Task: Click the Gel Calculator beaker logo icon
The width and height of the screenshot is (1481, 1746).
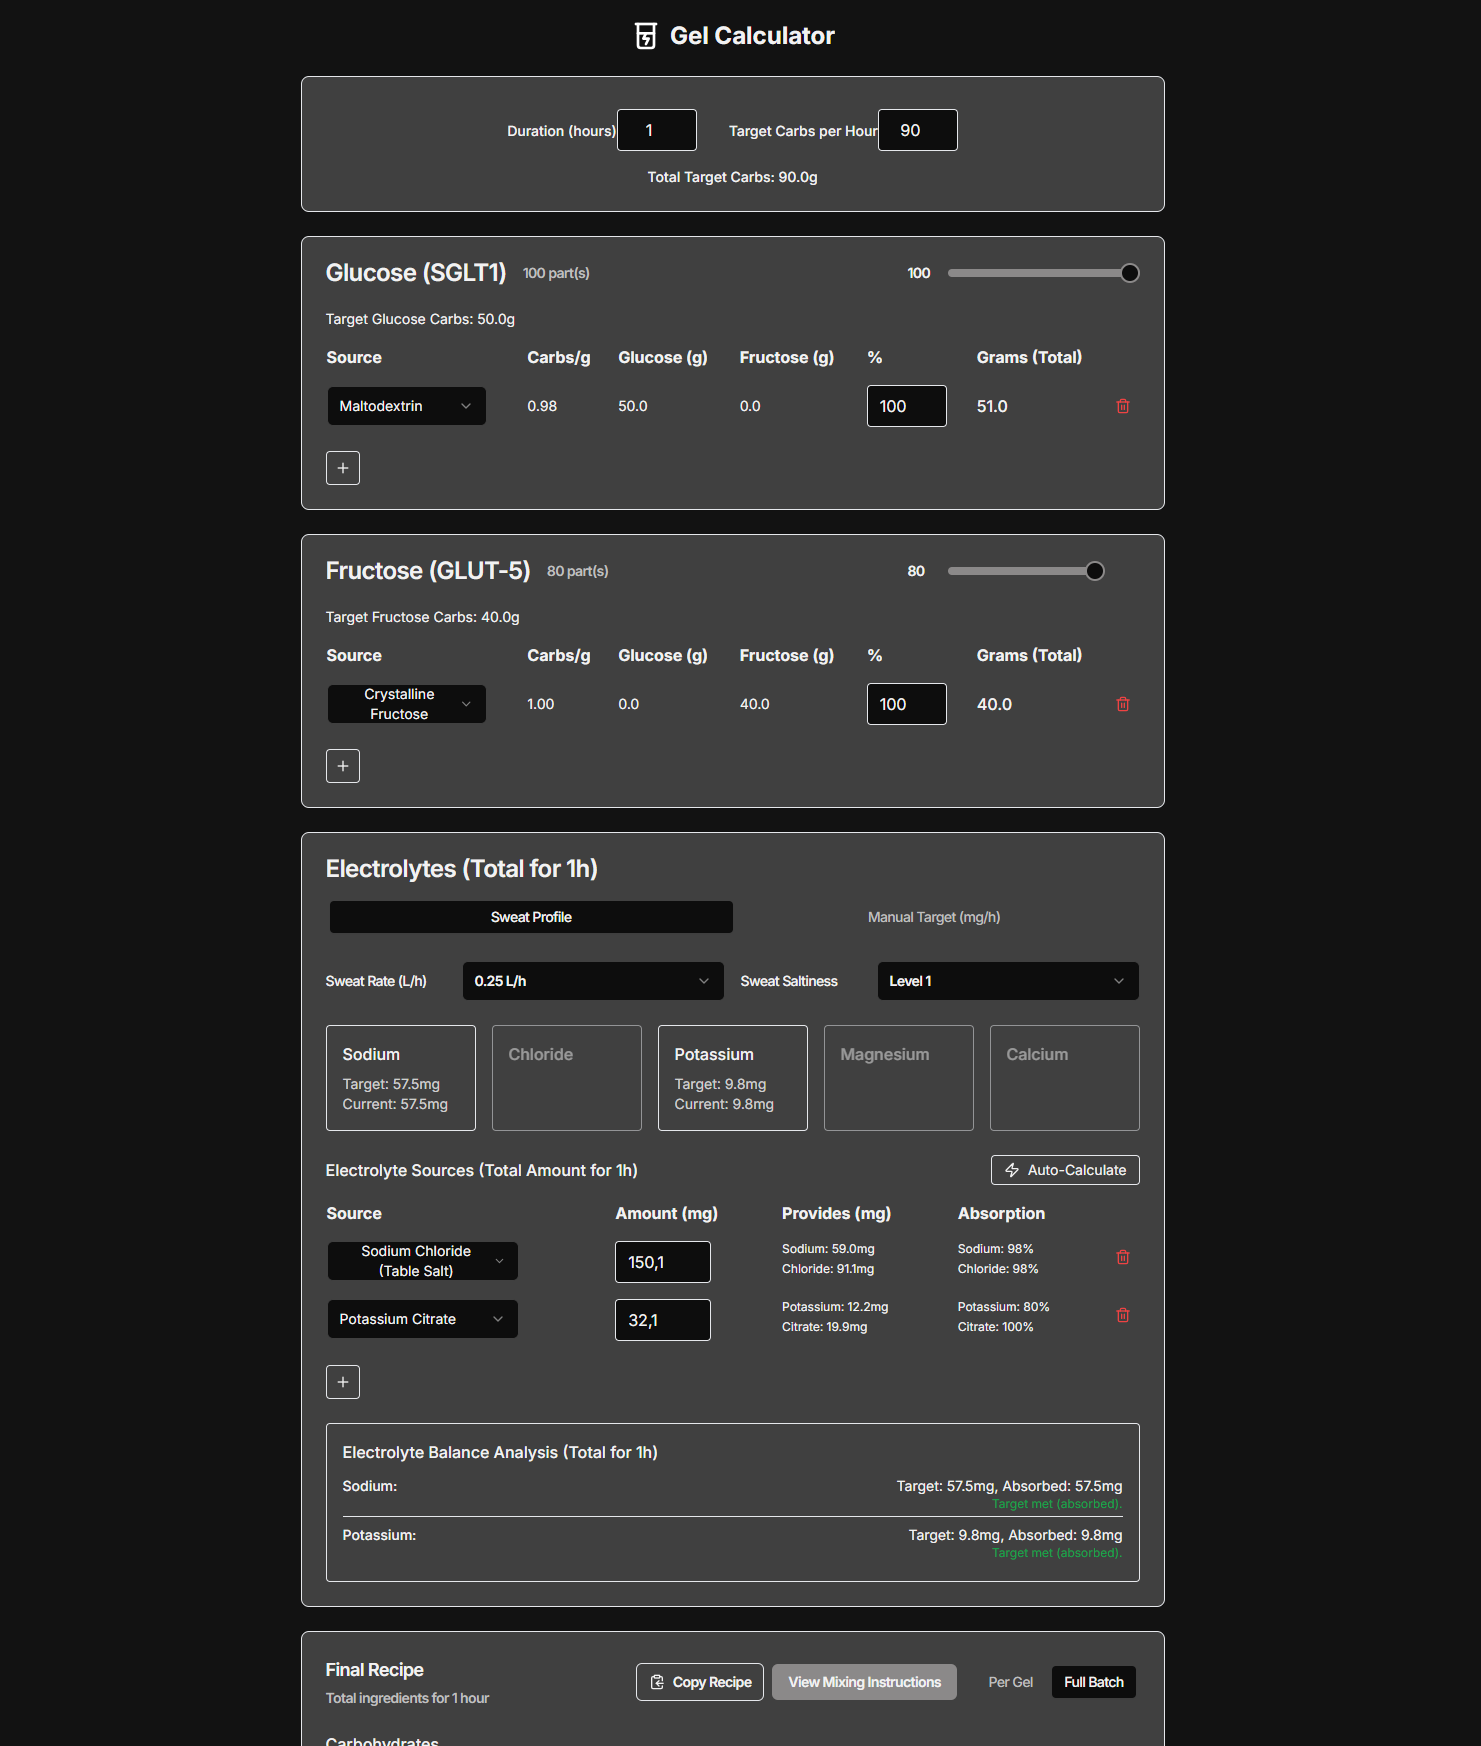Action: 646,36
